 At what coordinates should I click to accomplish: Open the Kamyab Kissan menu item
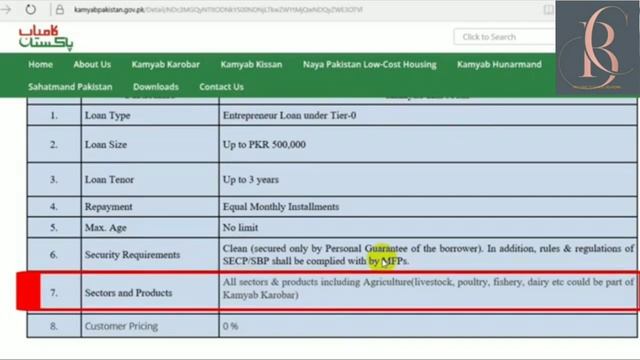(251, 64)
